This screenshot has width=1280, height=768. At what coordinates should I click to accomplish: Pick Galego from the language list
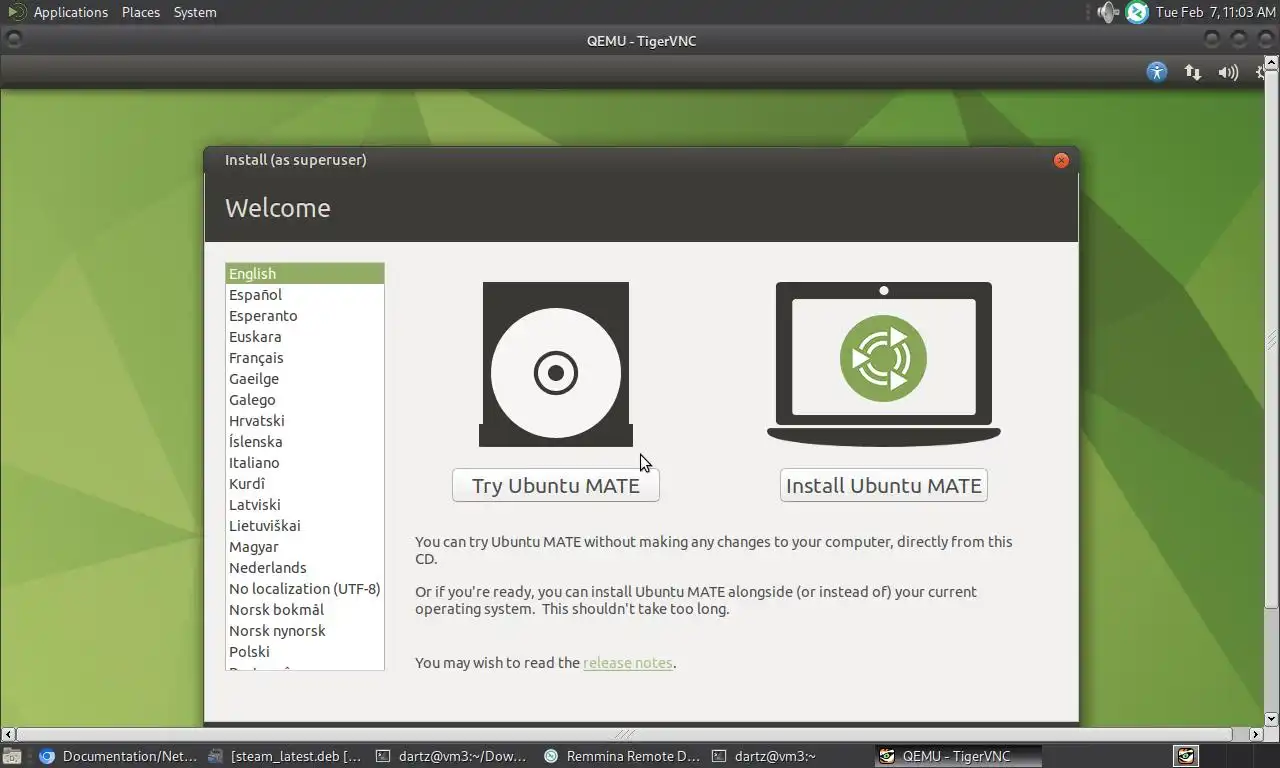tap(305, 400)
